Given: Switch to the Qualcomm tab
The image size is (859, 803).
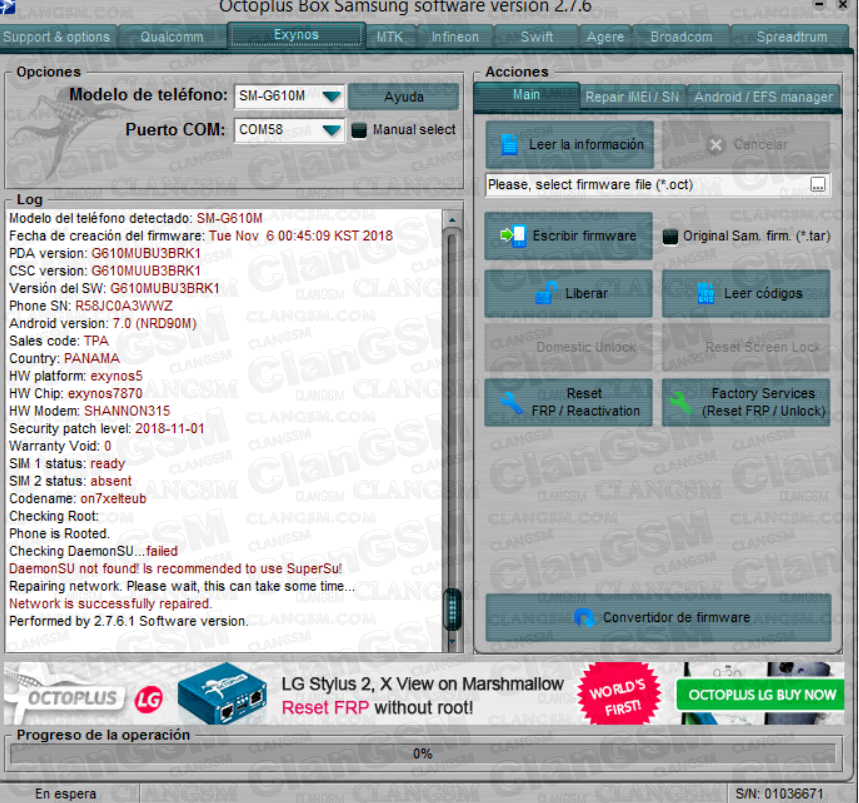Looking at the screenshot, I should (172, 37).
